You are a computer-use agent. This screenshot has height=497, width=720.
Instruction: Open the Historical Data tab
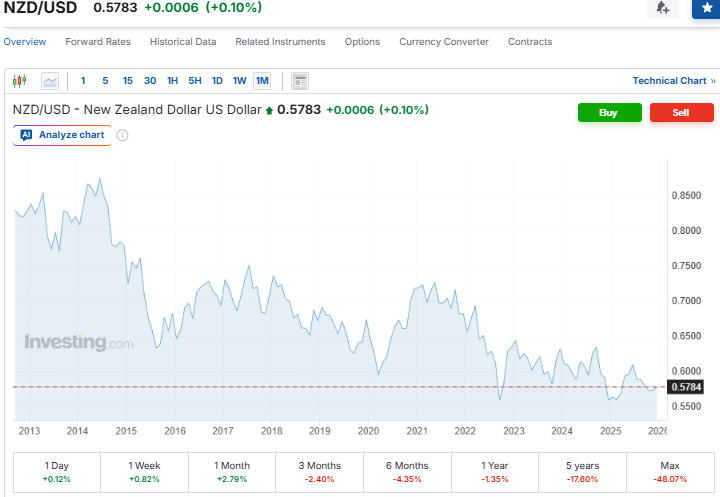point(183,42)
